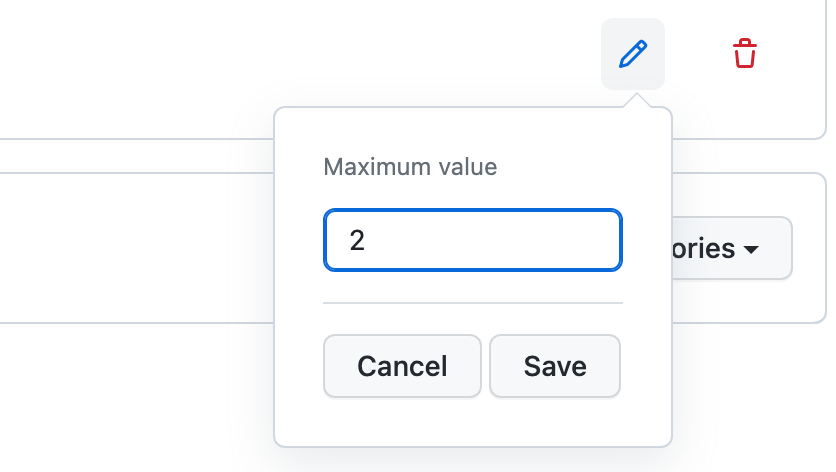Focus the Maximum value input field
836x472 pixels.
click(x=472, y=240)
